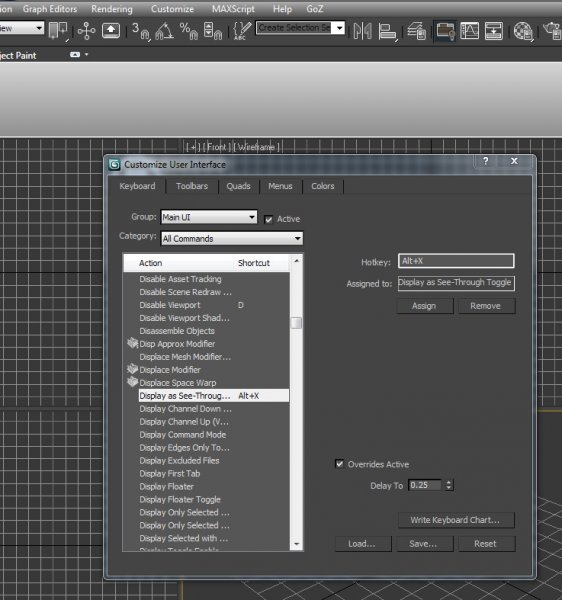The height and width of the screenshot is (600, 562).
Task: Select the Object Paint ribbon tab
Action: (x=18, y=55)
